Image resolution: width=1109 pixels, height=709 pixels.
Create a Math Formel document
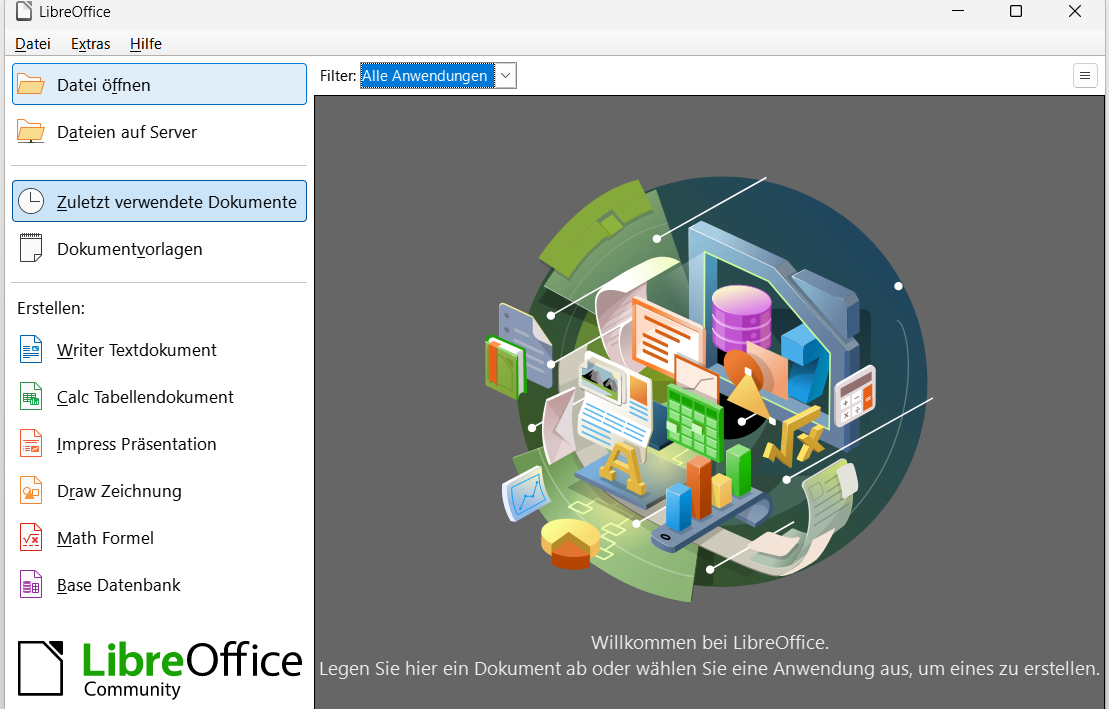tap(105, 538)
